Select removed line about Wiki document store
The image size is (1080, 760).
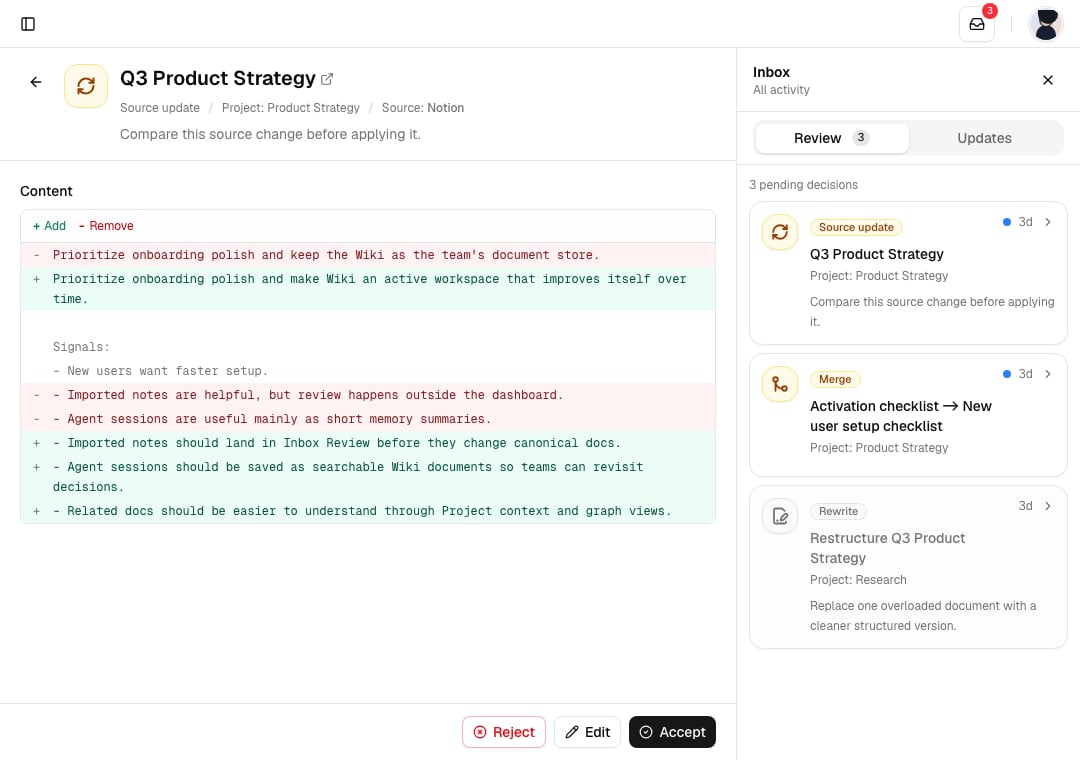click(x=368, y=255)
